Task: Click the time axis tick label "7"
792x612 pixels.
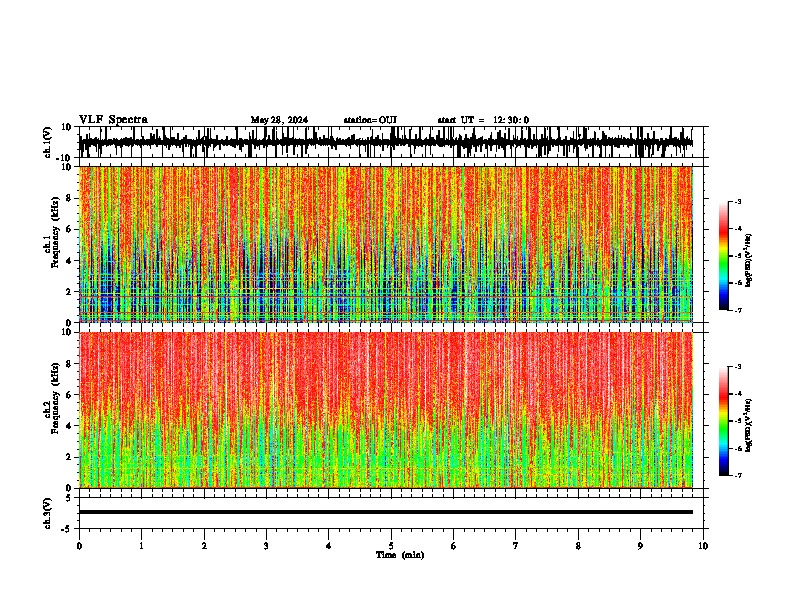Action: [x=516, y=546]
